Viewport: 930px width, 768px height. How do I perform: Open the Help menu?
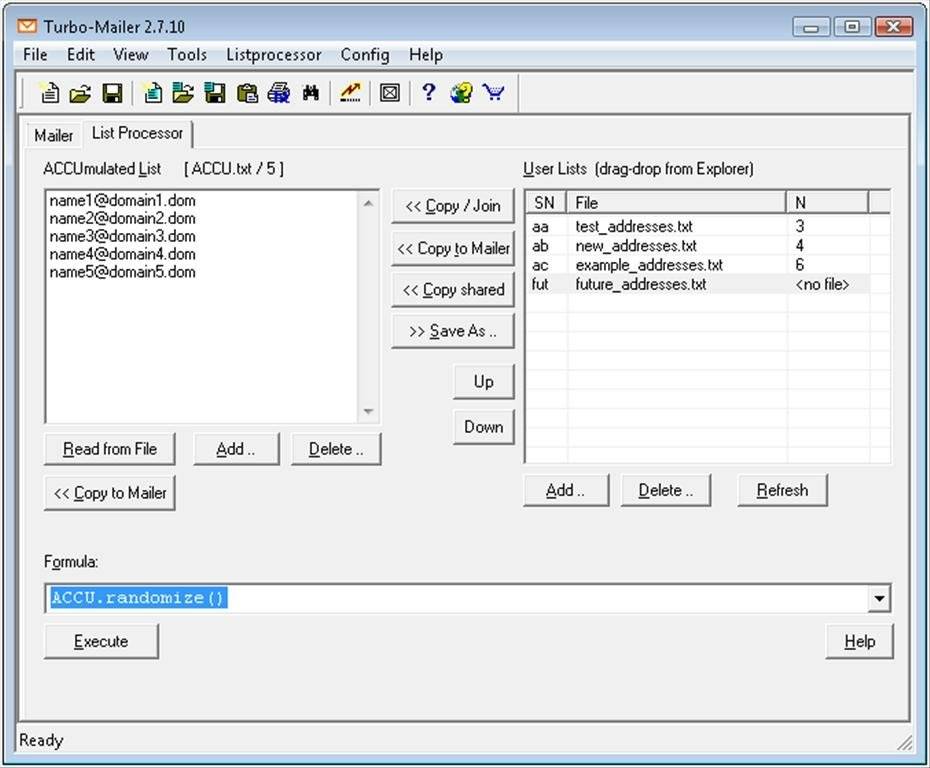[x=426, y=55]
